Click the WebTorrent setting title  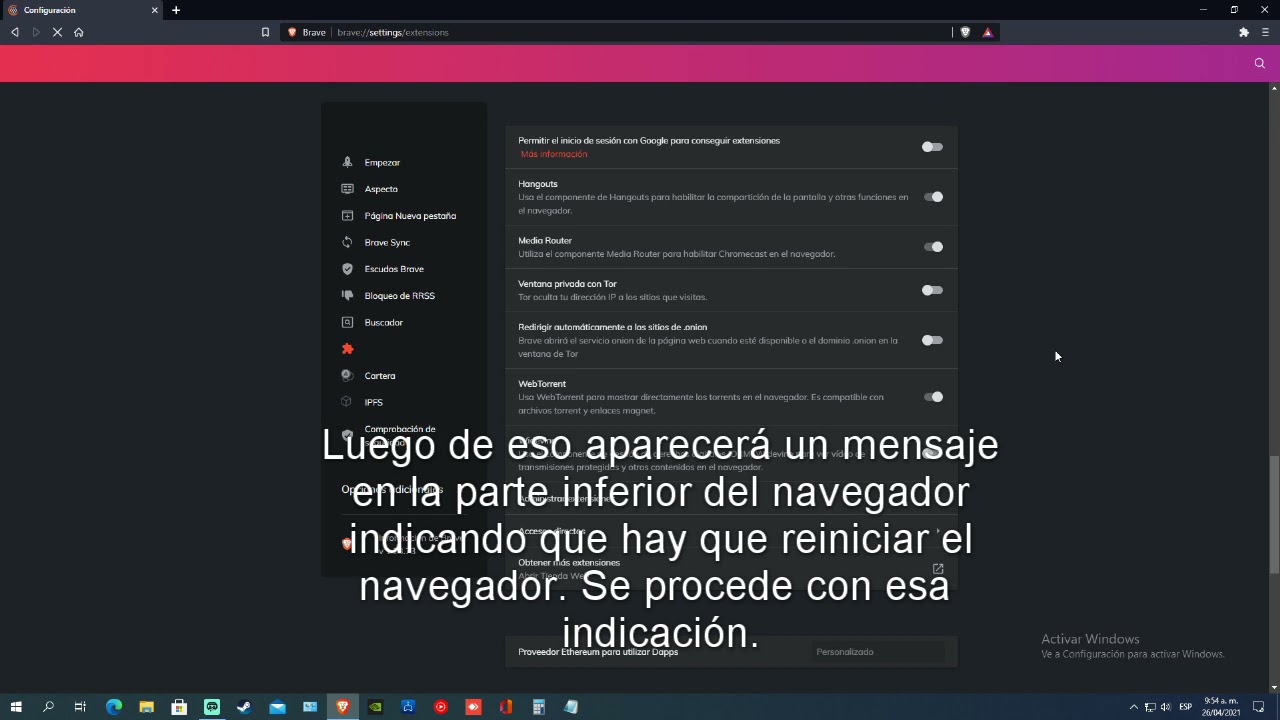pyautogui.click(x=542, y=384)
